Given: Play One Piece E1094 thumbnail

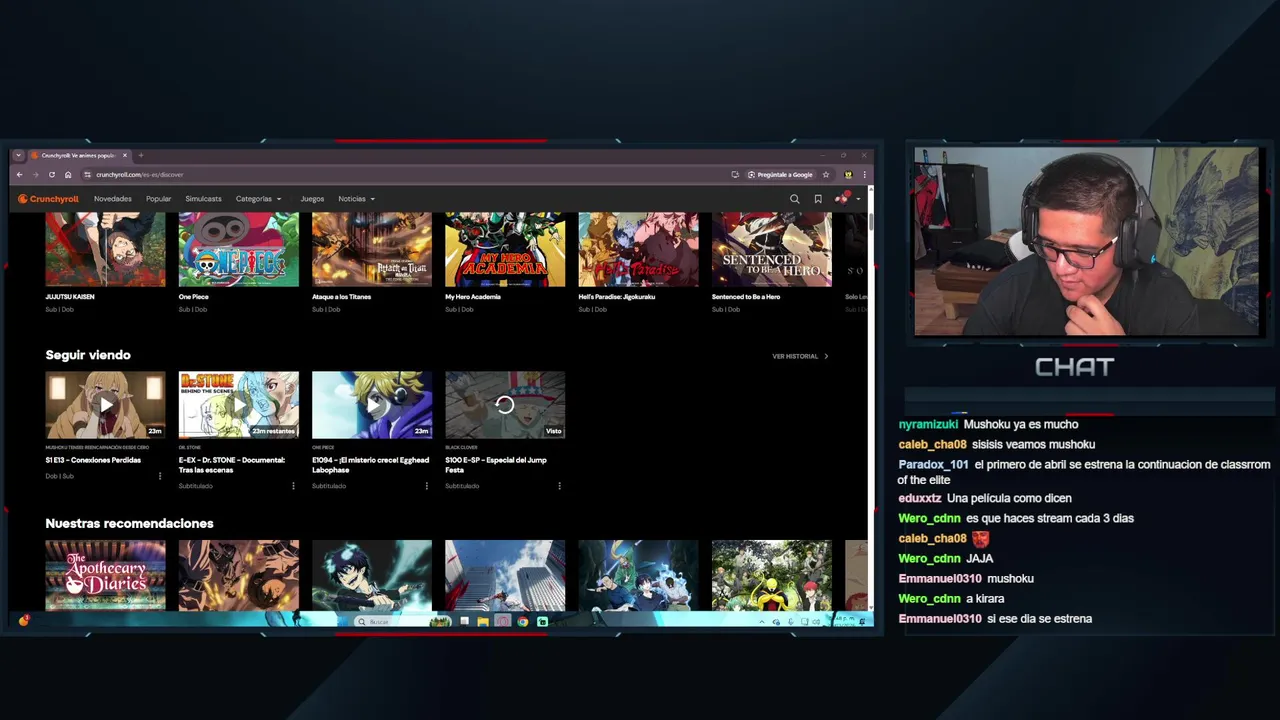Looking at the screenshot, I should click(371, 405).
